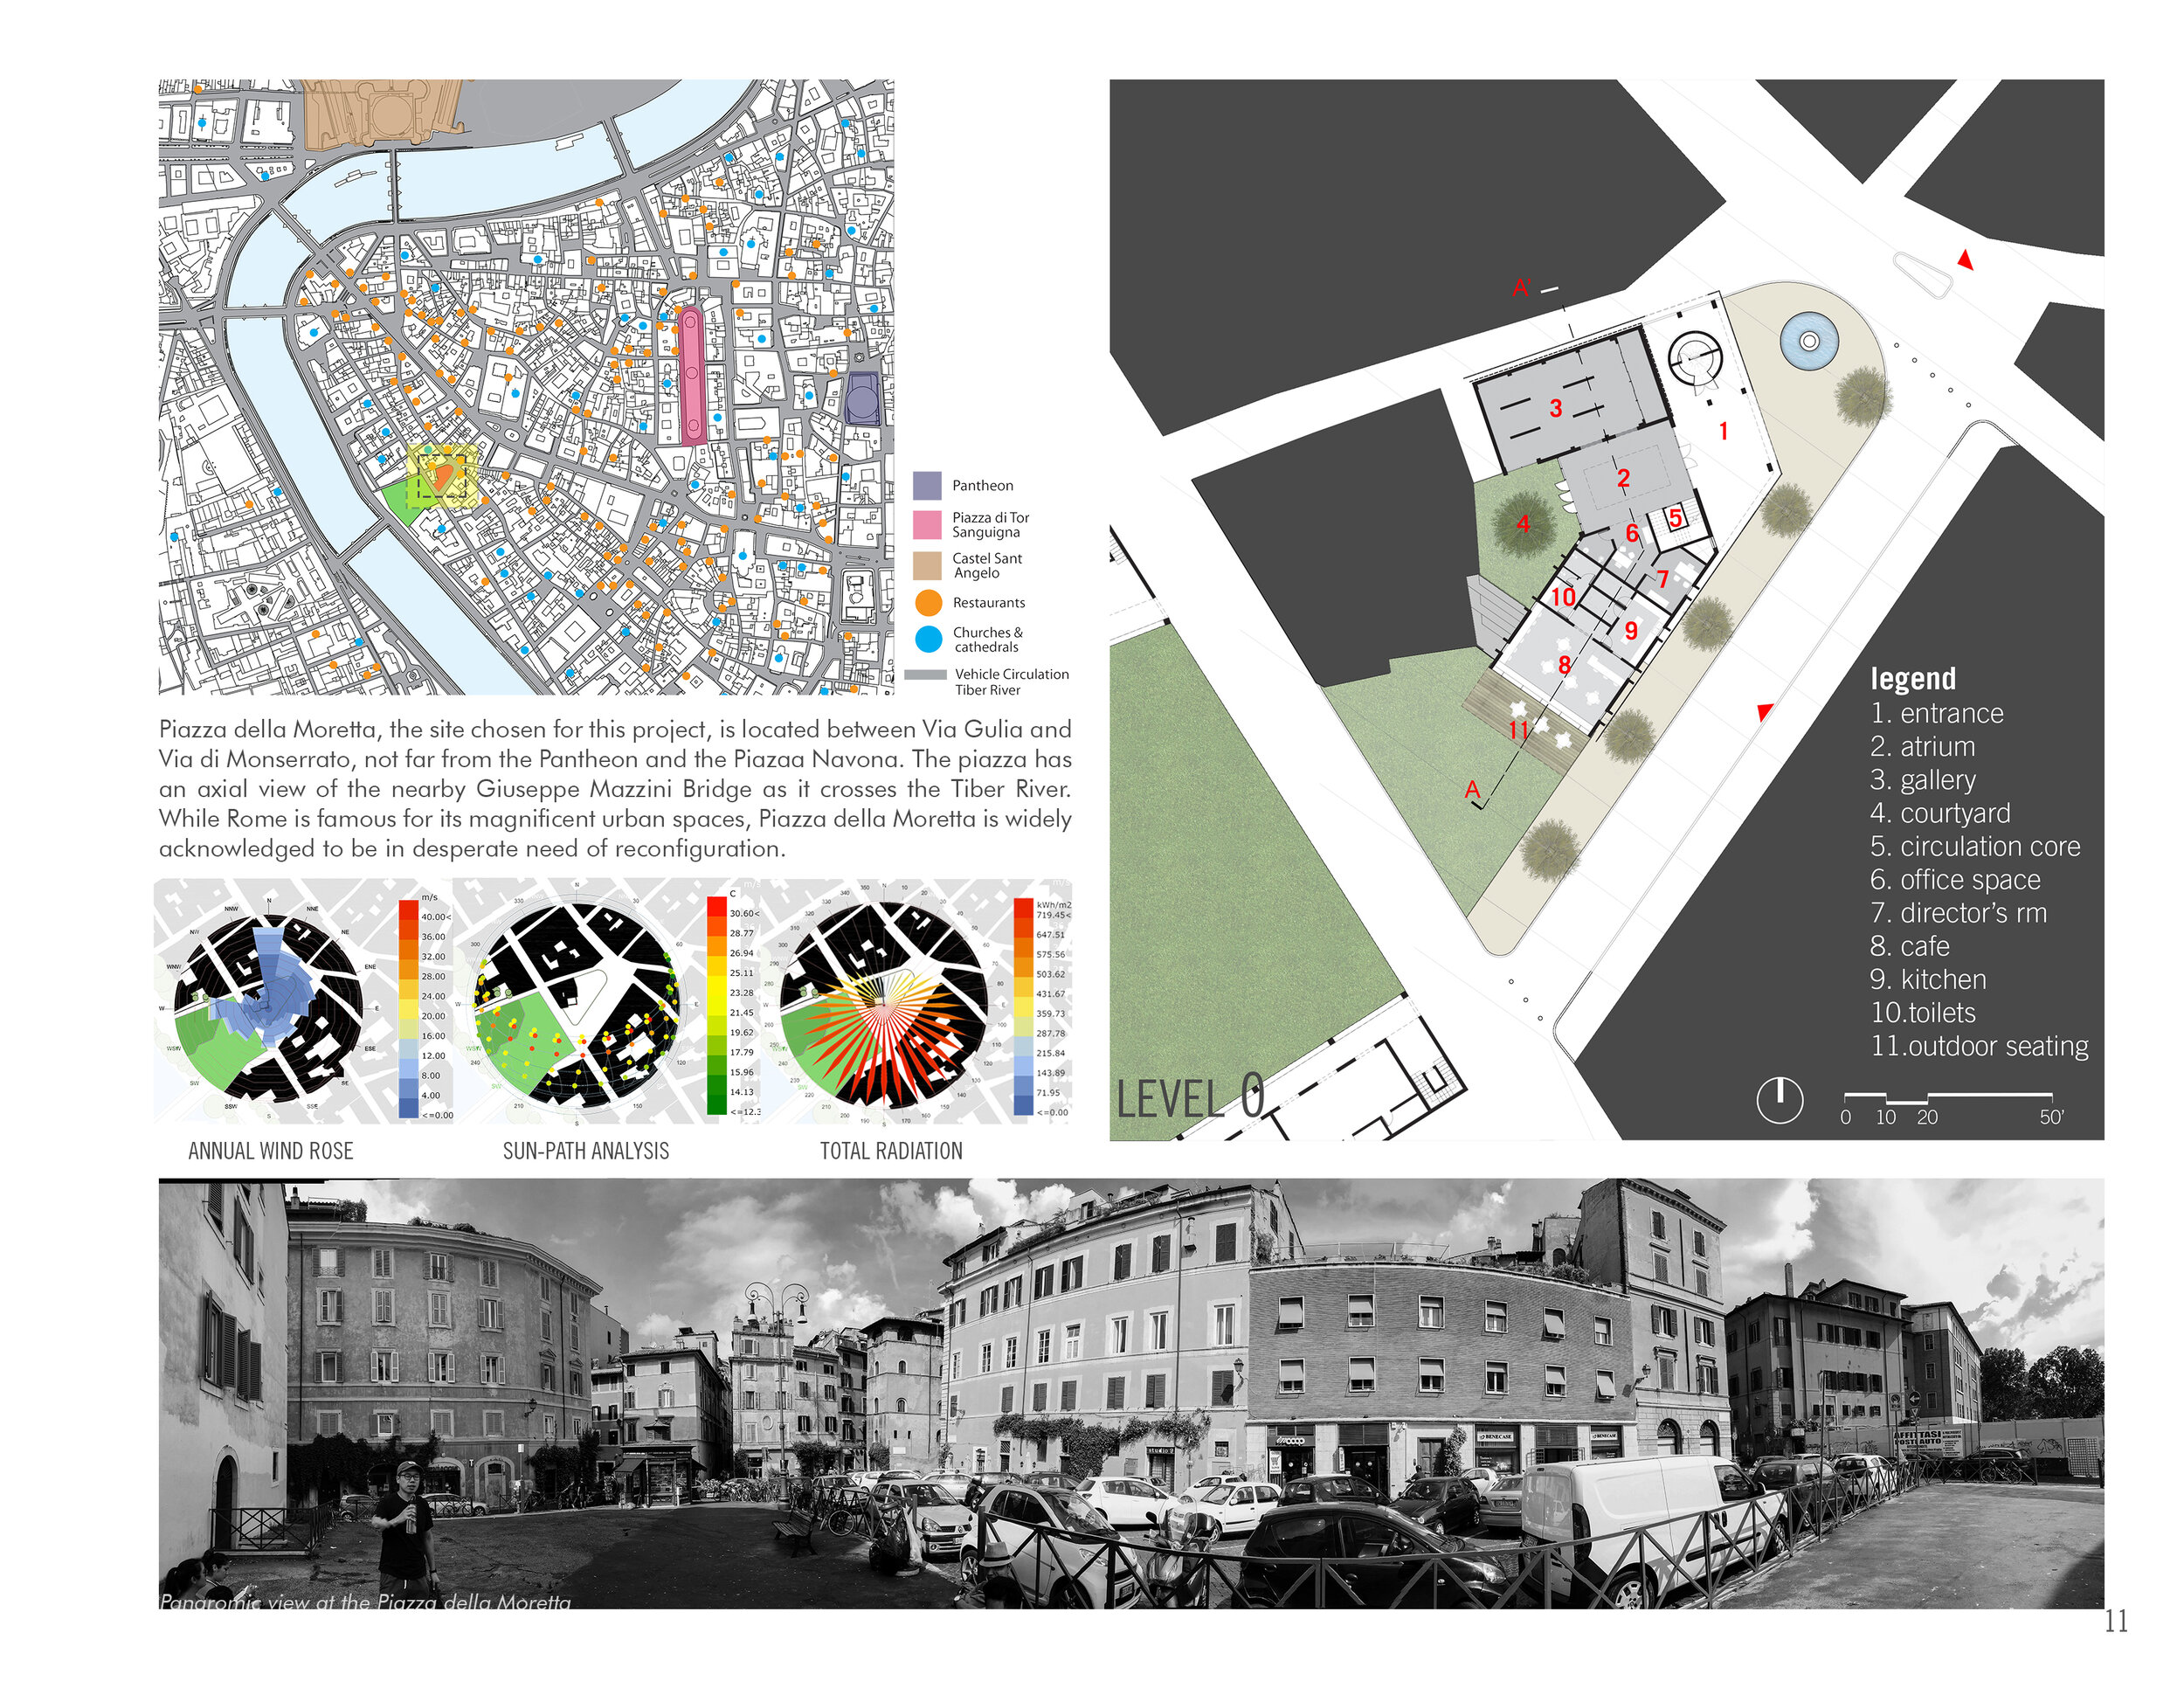The width and height of the screenshot is (2184, 1688).
Task: Click the Castel Sant Angelo tan swatch
Action: click(x=927, y=566)
